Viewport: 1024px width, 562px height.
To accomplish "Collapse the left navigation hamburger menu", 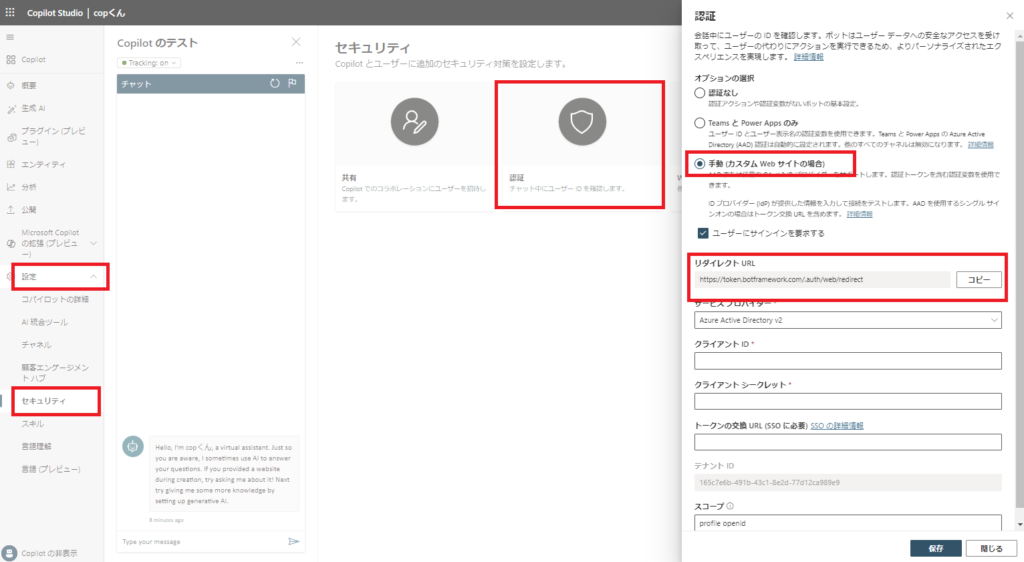I will point(10,37).
